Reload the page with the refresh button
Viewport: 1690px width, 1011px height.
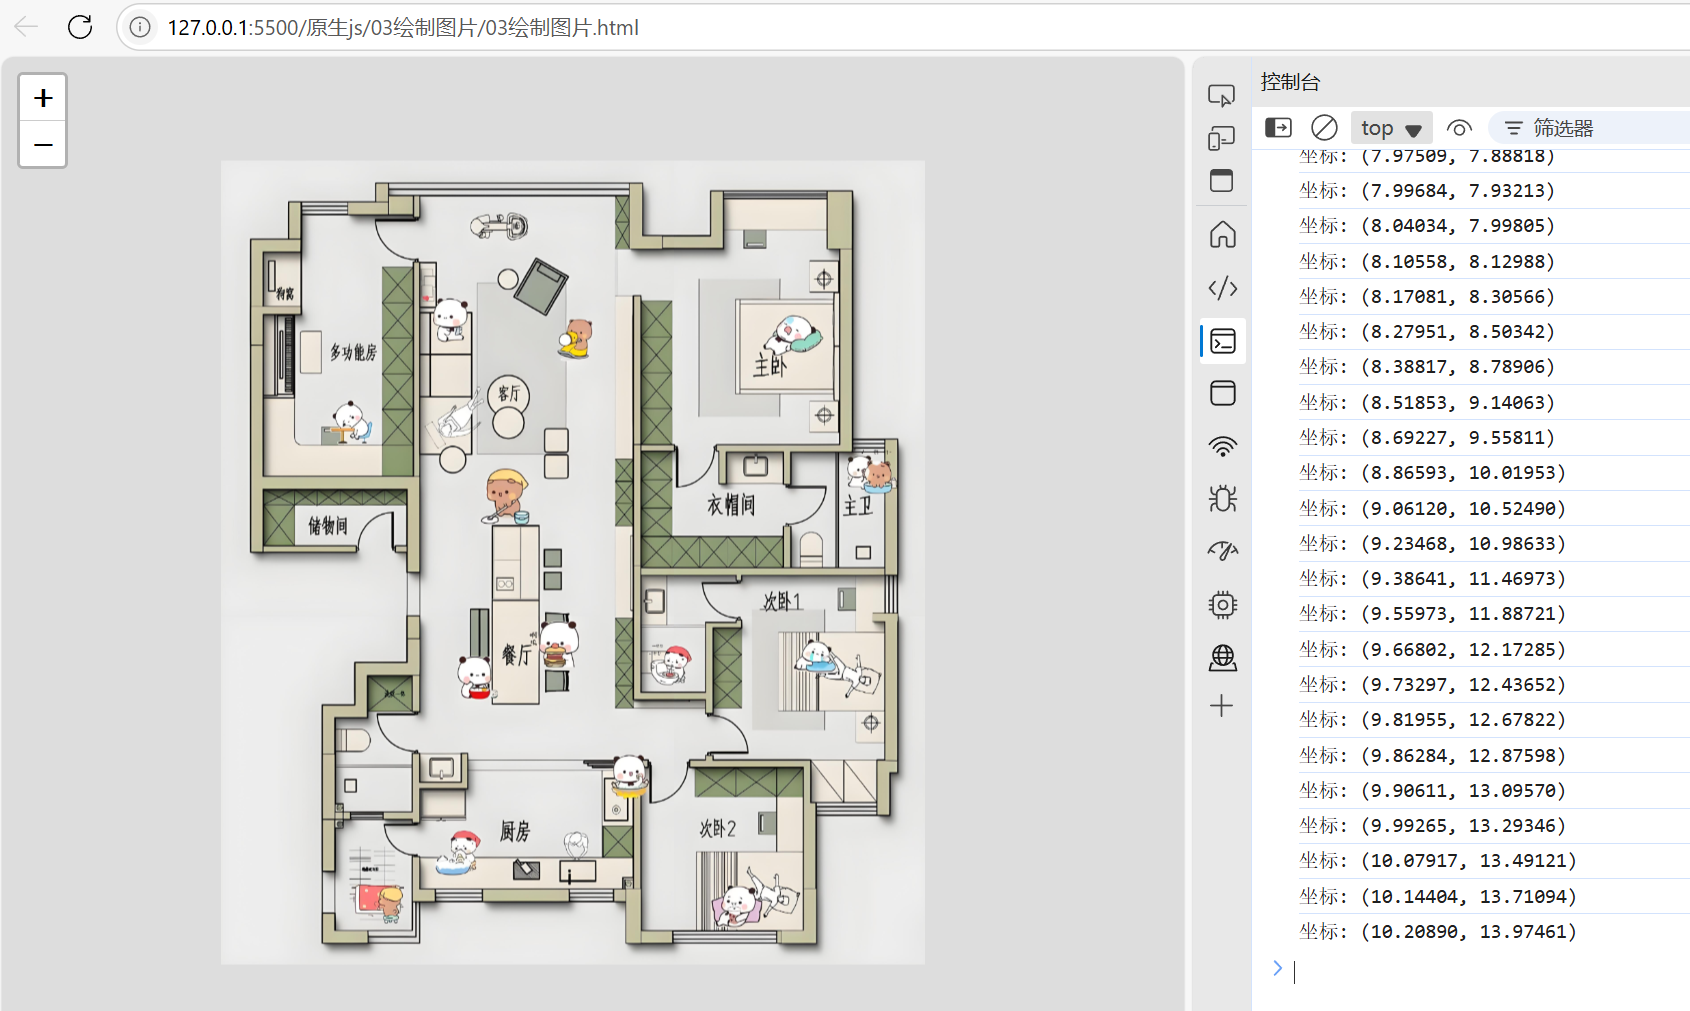coord(80,27)
